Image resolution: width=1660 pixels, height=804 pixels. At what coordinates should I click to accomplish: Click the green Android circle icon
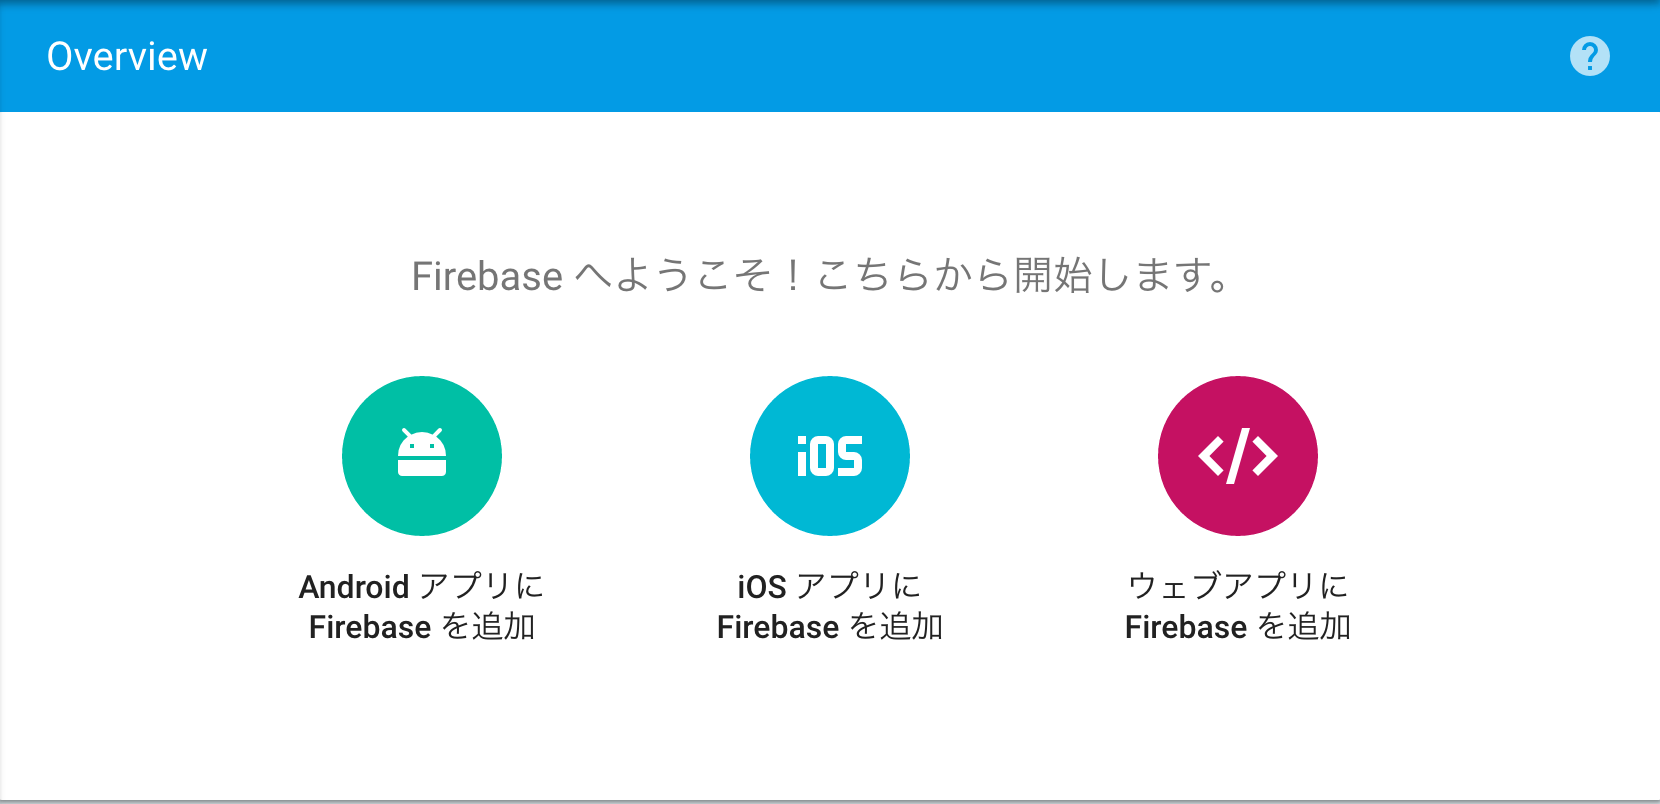coord(422,456)
